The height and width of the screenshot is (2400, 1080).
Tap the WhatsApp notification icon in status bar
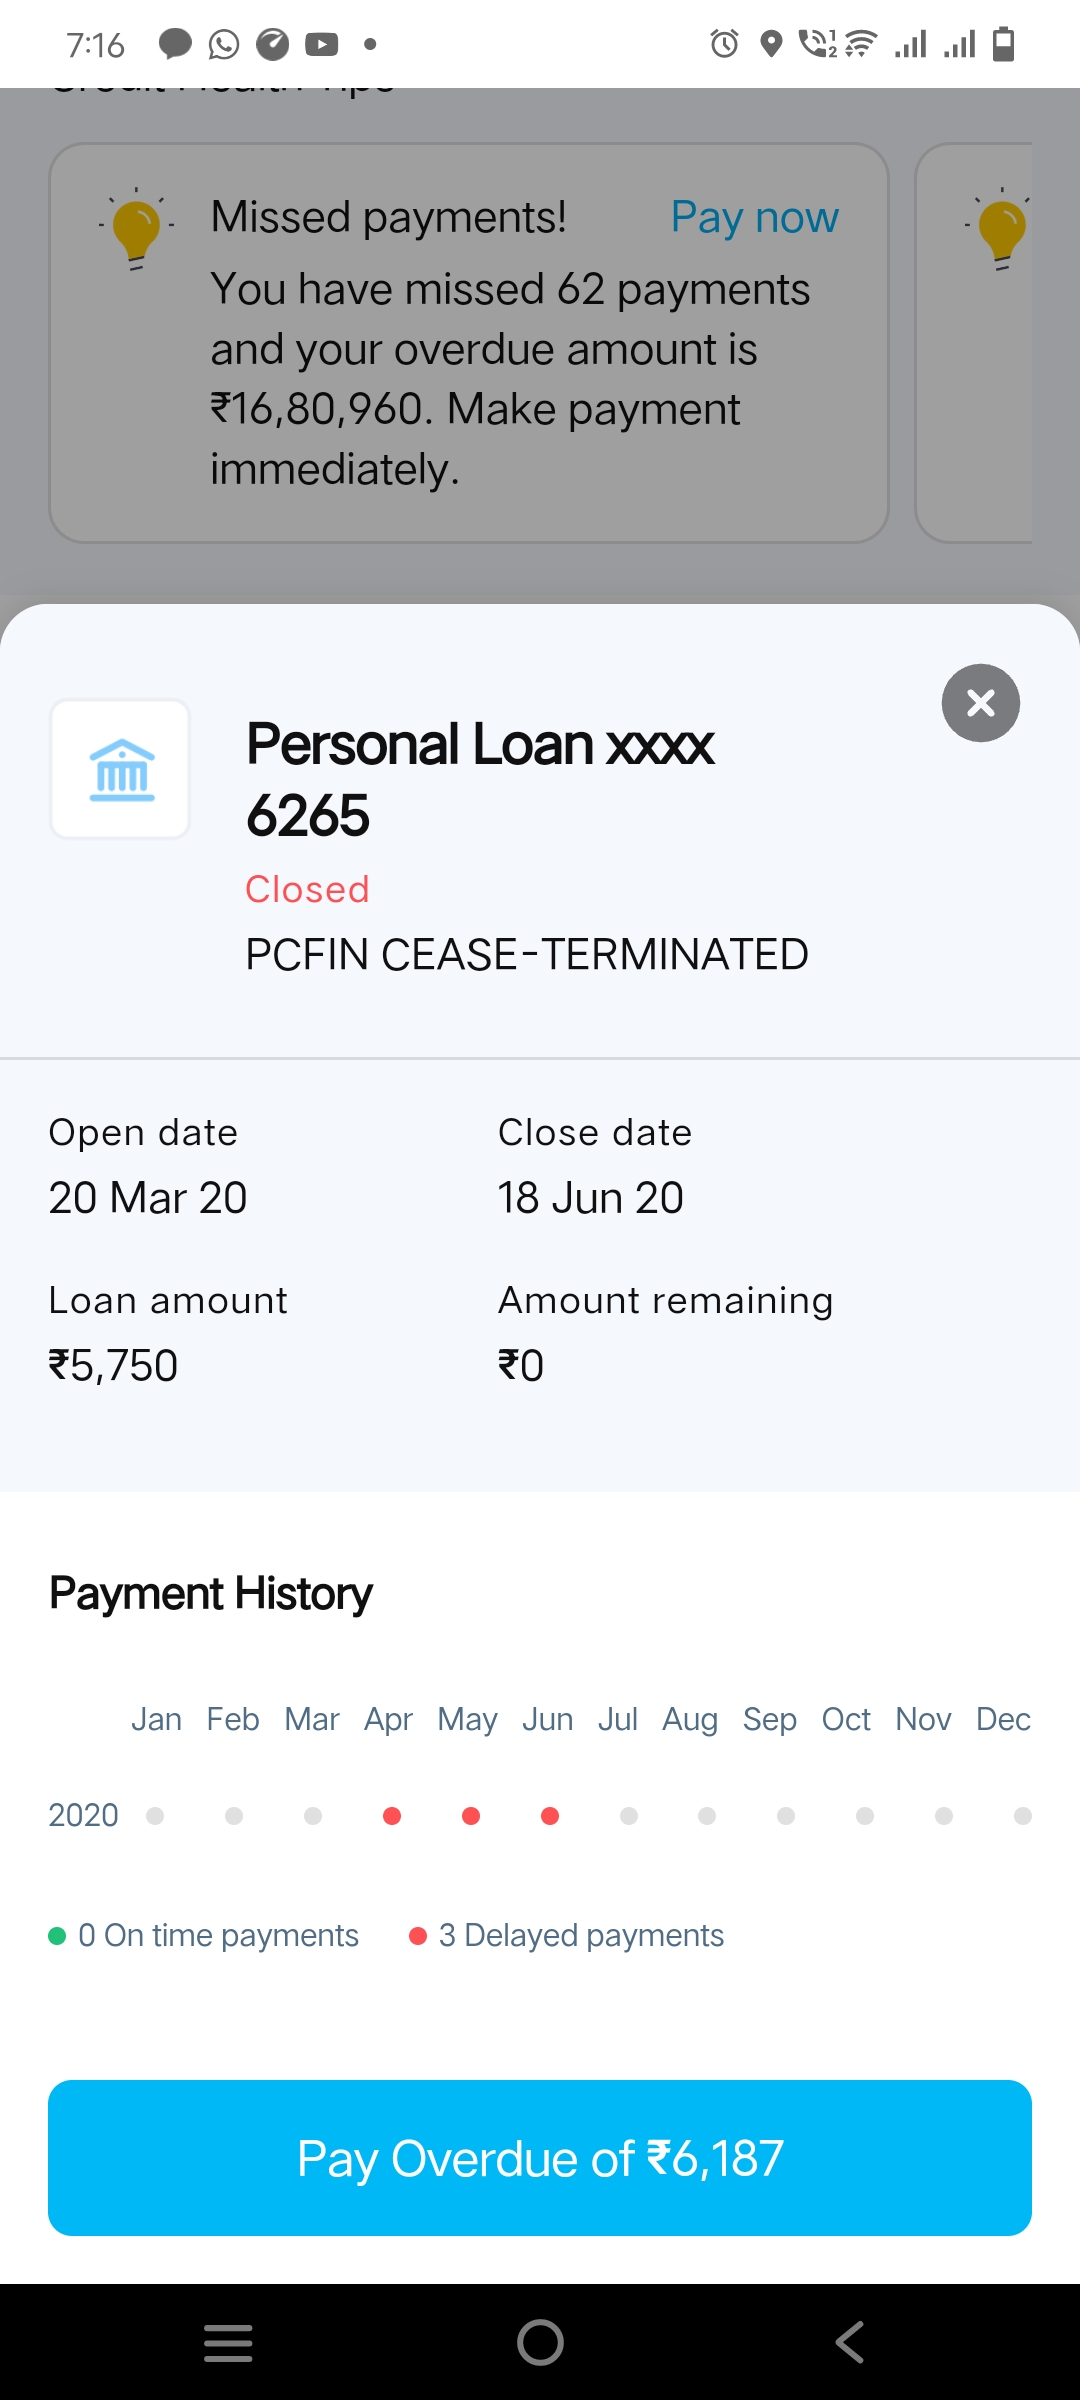(224, 44)
